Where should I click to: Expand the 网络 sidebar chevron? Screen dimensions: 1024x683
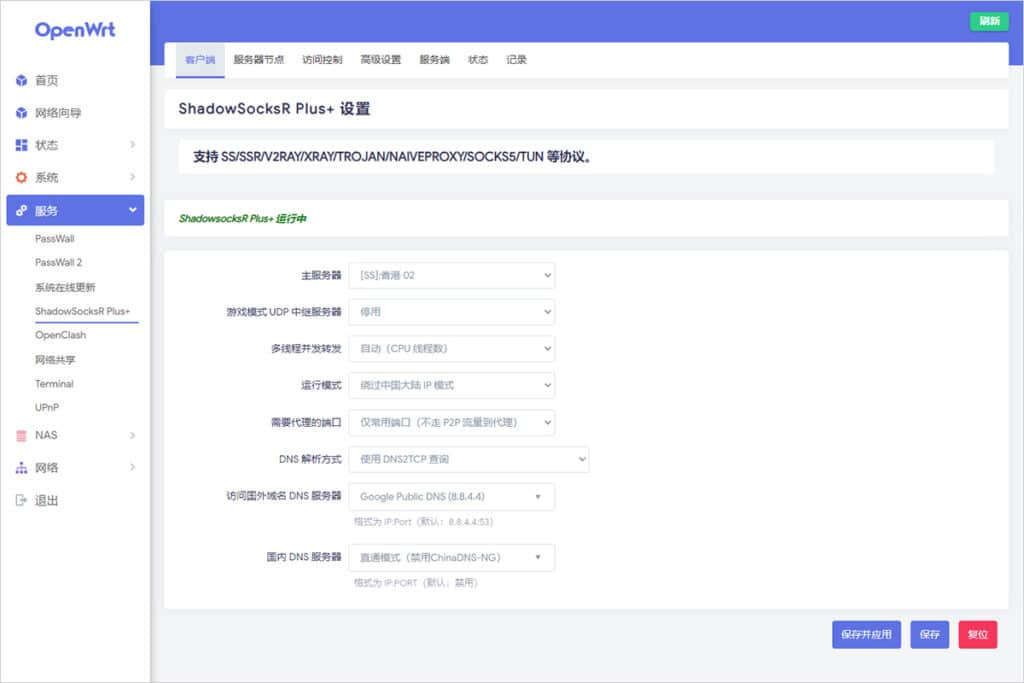(133, 467)
